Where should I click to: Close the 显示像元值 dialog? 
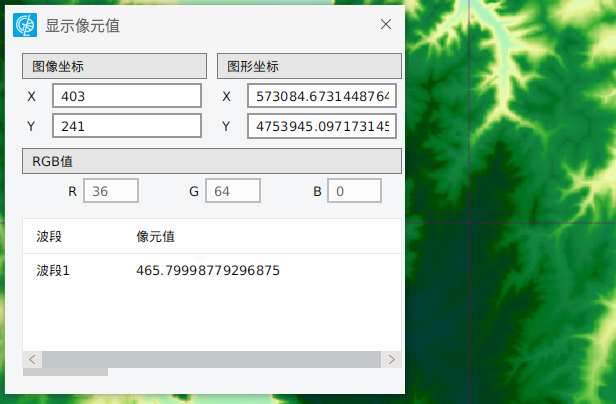pos(385,25)
